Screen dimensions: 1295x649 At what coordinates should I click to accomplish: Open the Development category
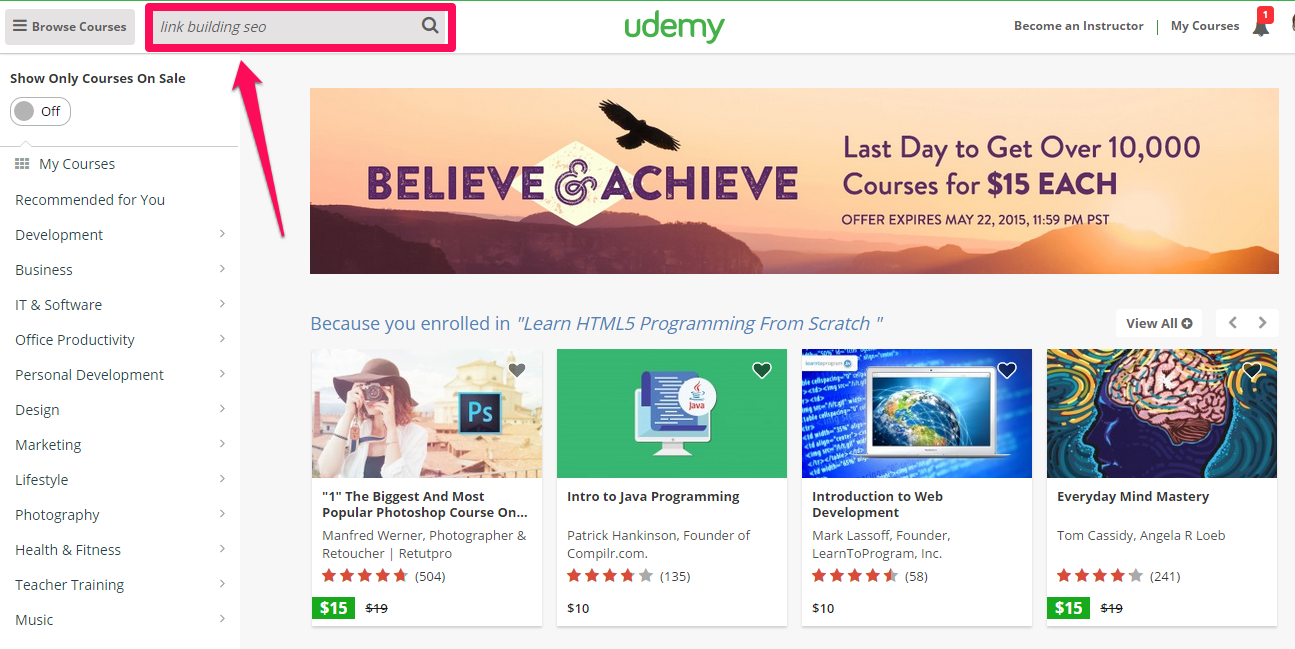click(x=59, y=235)
